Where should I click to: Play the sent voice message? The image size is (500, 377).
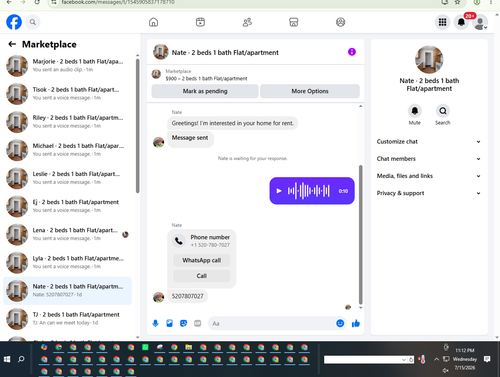pos(279,191)
